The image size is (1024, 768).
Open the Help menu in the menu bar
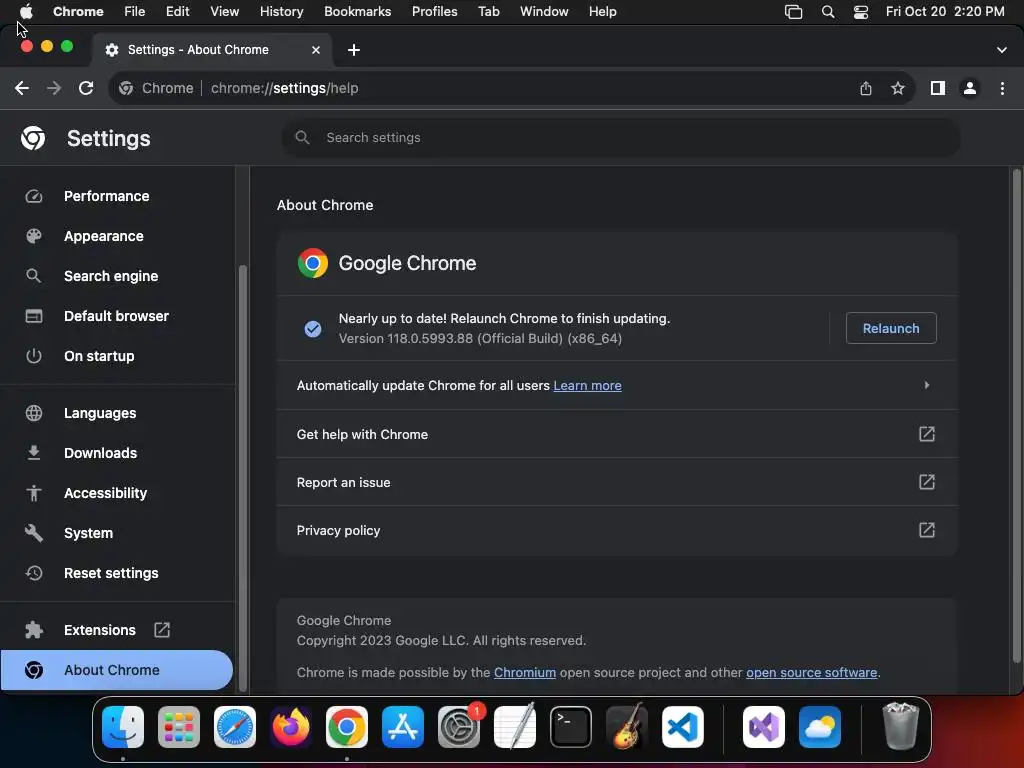point(602,12)
